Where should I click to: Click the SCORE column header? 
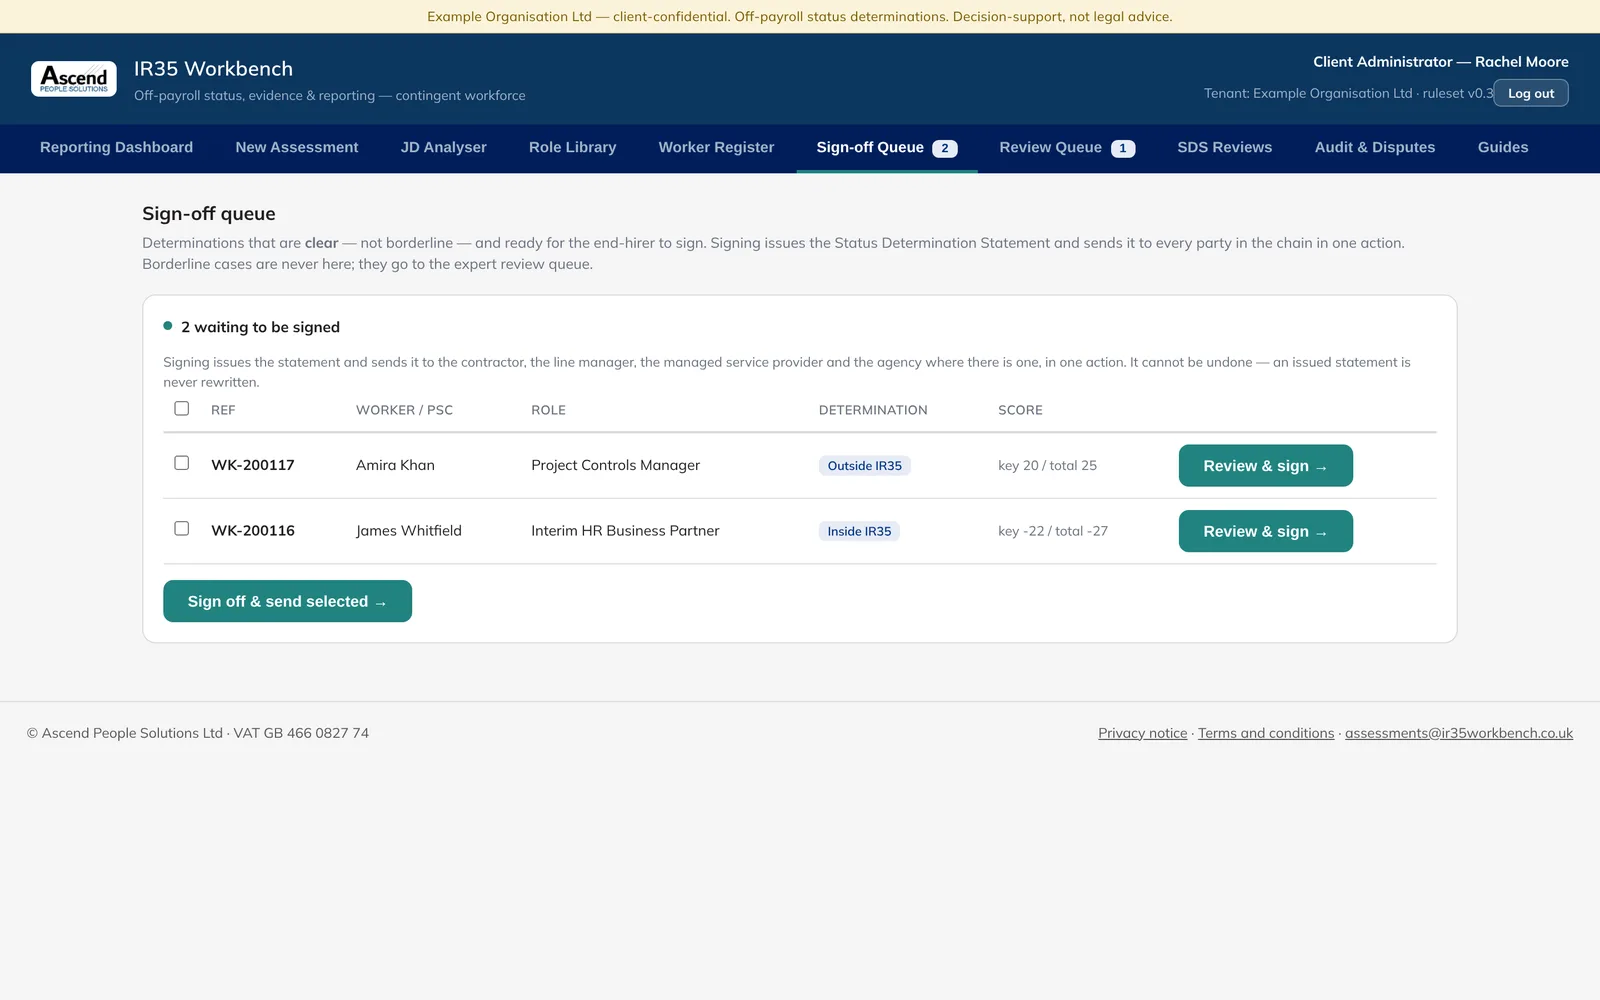1020,410
